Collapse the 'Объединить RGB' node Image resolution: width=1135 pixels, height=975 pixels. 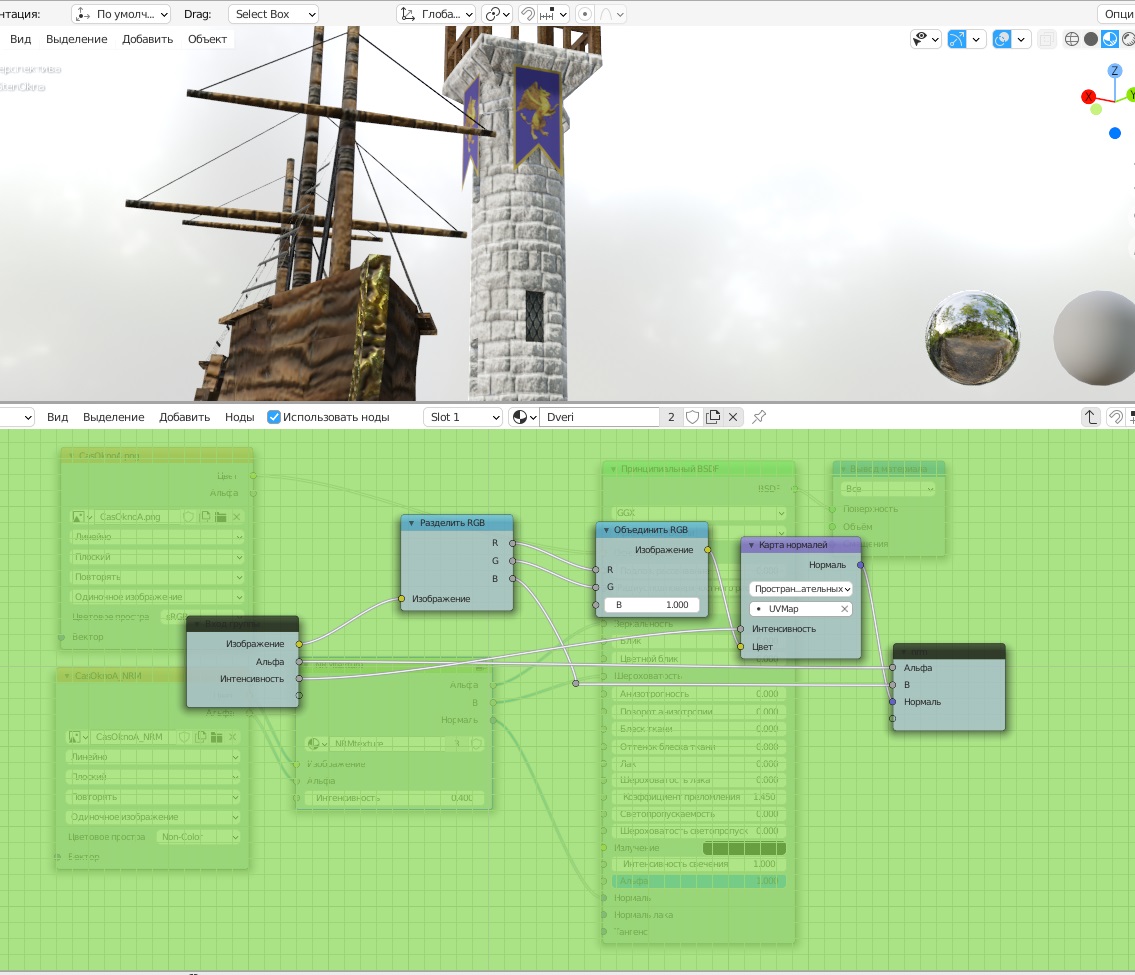606,530
